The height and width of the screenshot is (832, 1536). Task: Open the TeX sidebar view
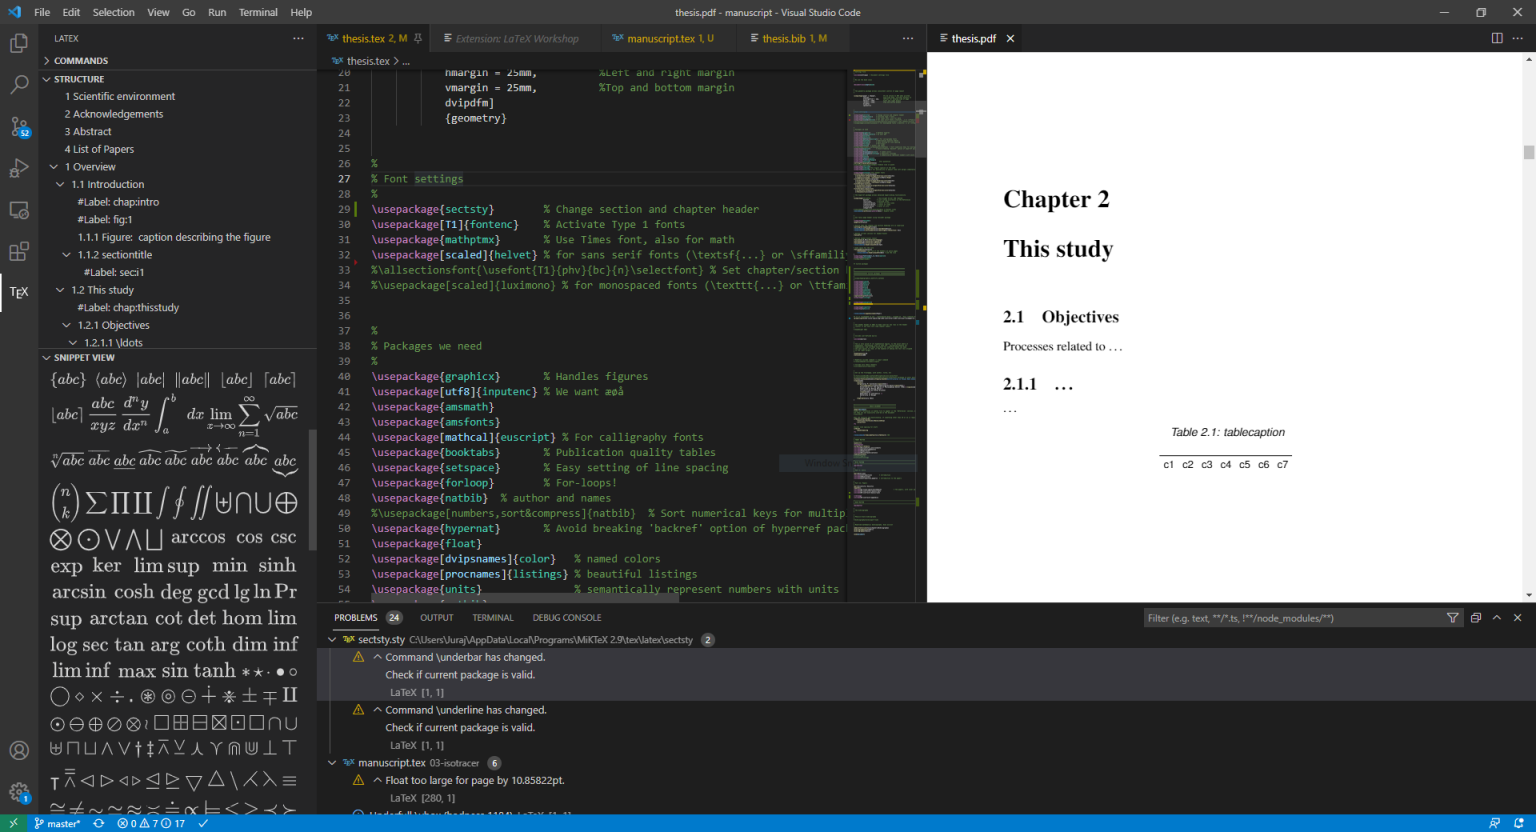coord(18,291)
